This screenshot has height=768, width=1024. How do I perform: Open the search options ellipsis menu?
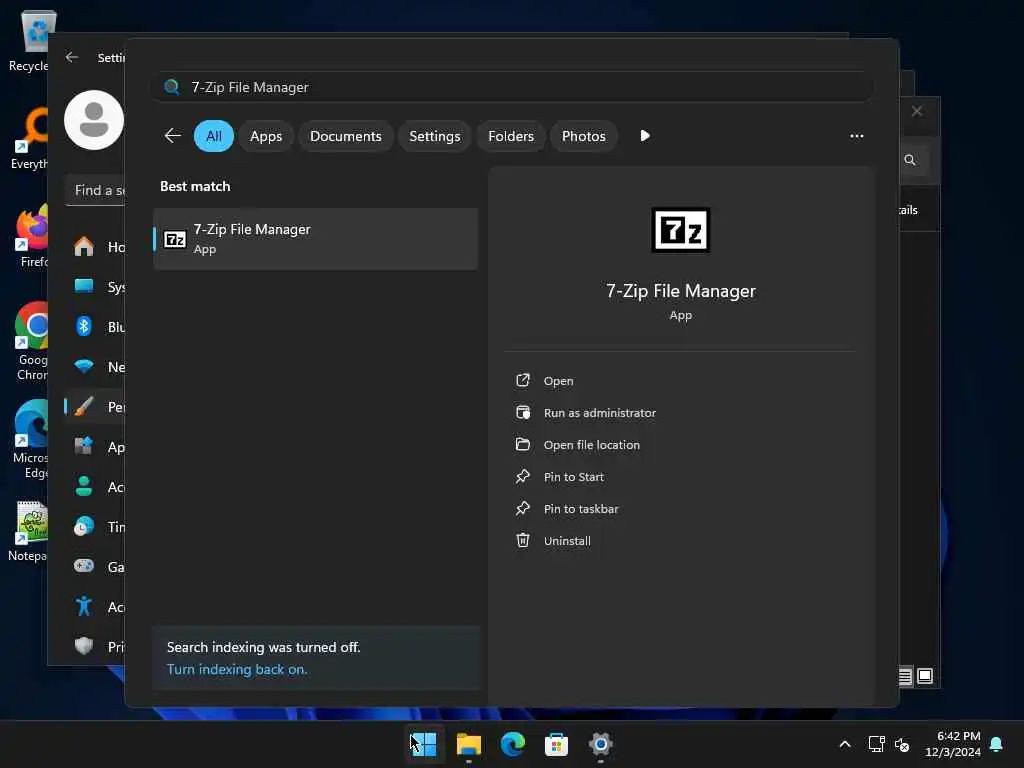[x=856, y=136]
